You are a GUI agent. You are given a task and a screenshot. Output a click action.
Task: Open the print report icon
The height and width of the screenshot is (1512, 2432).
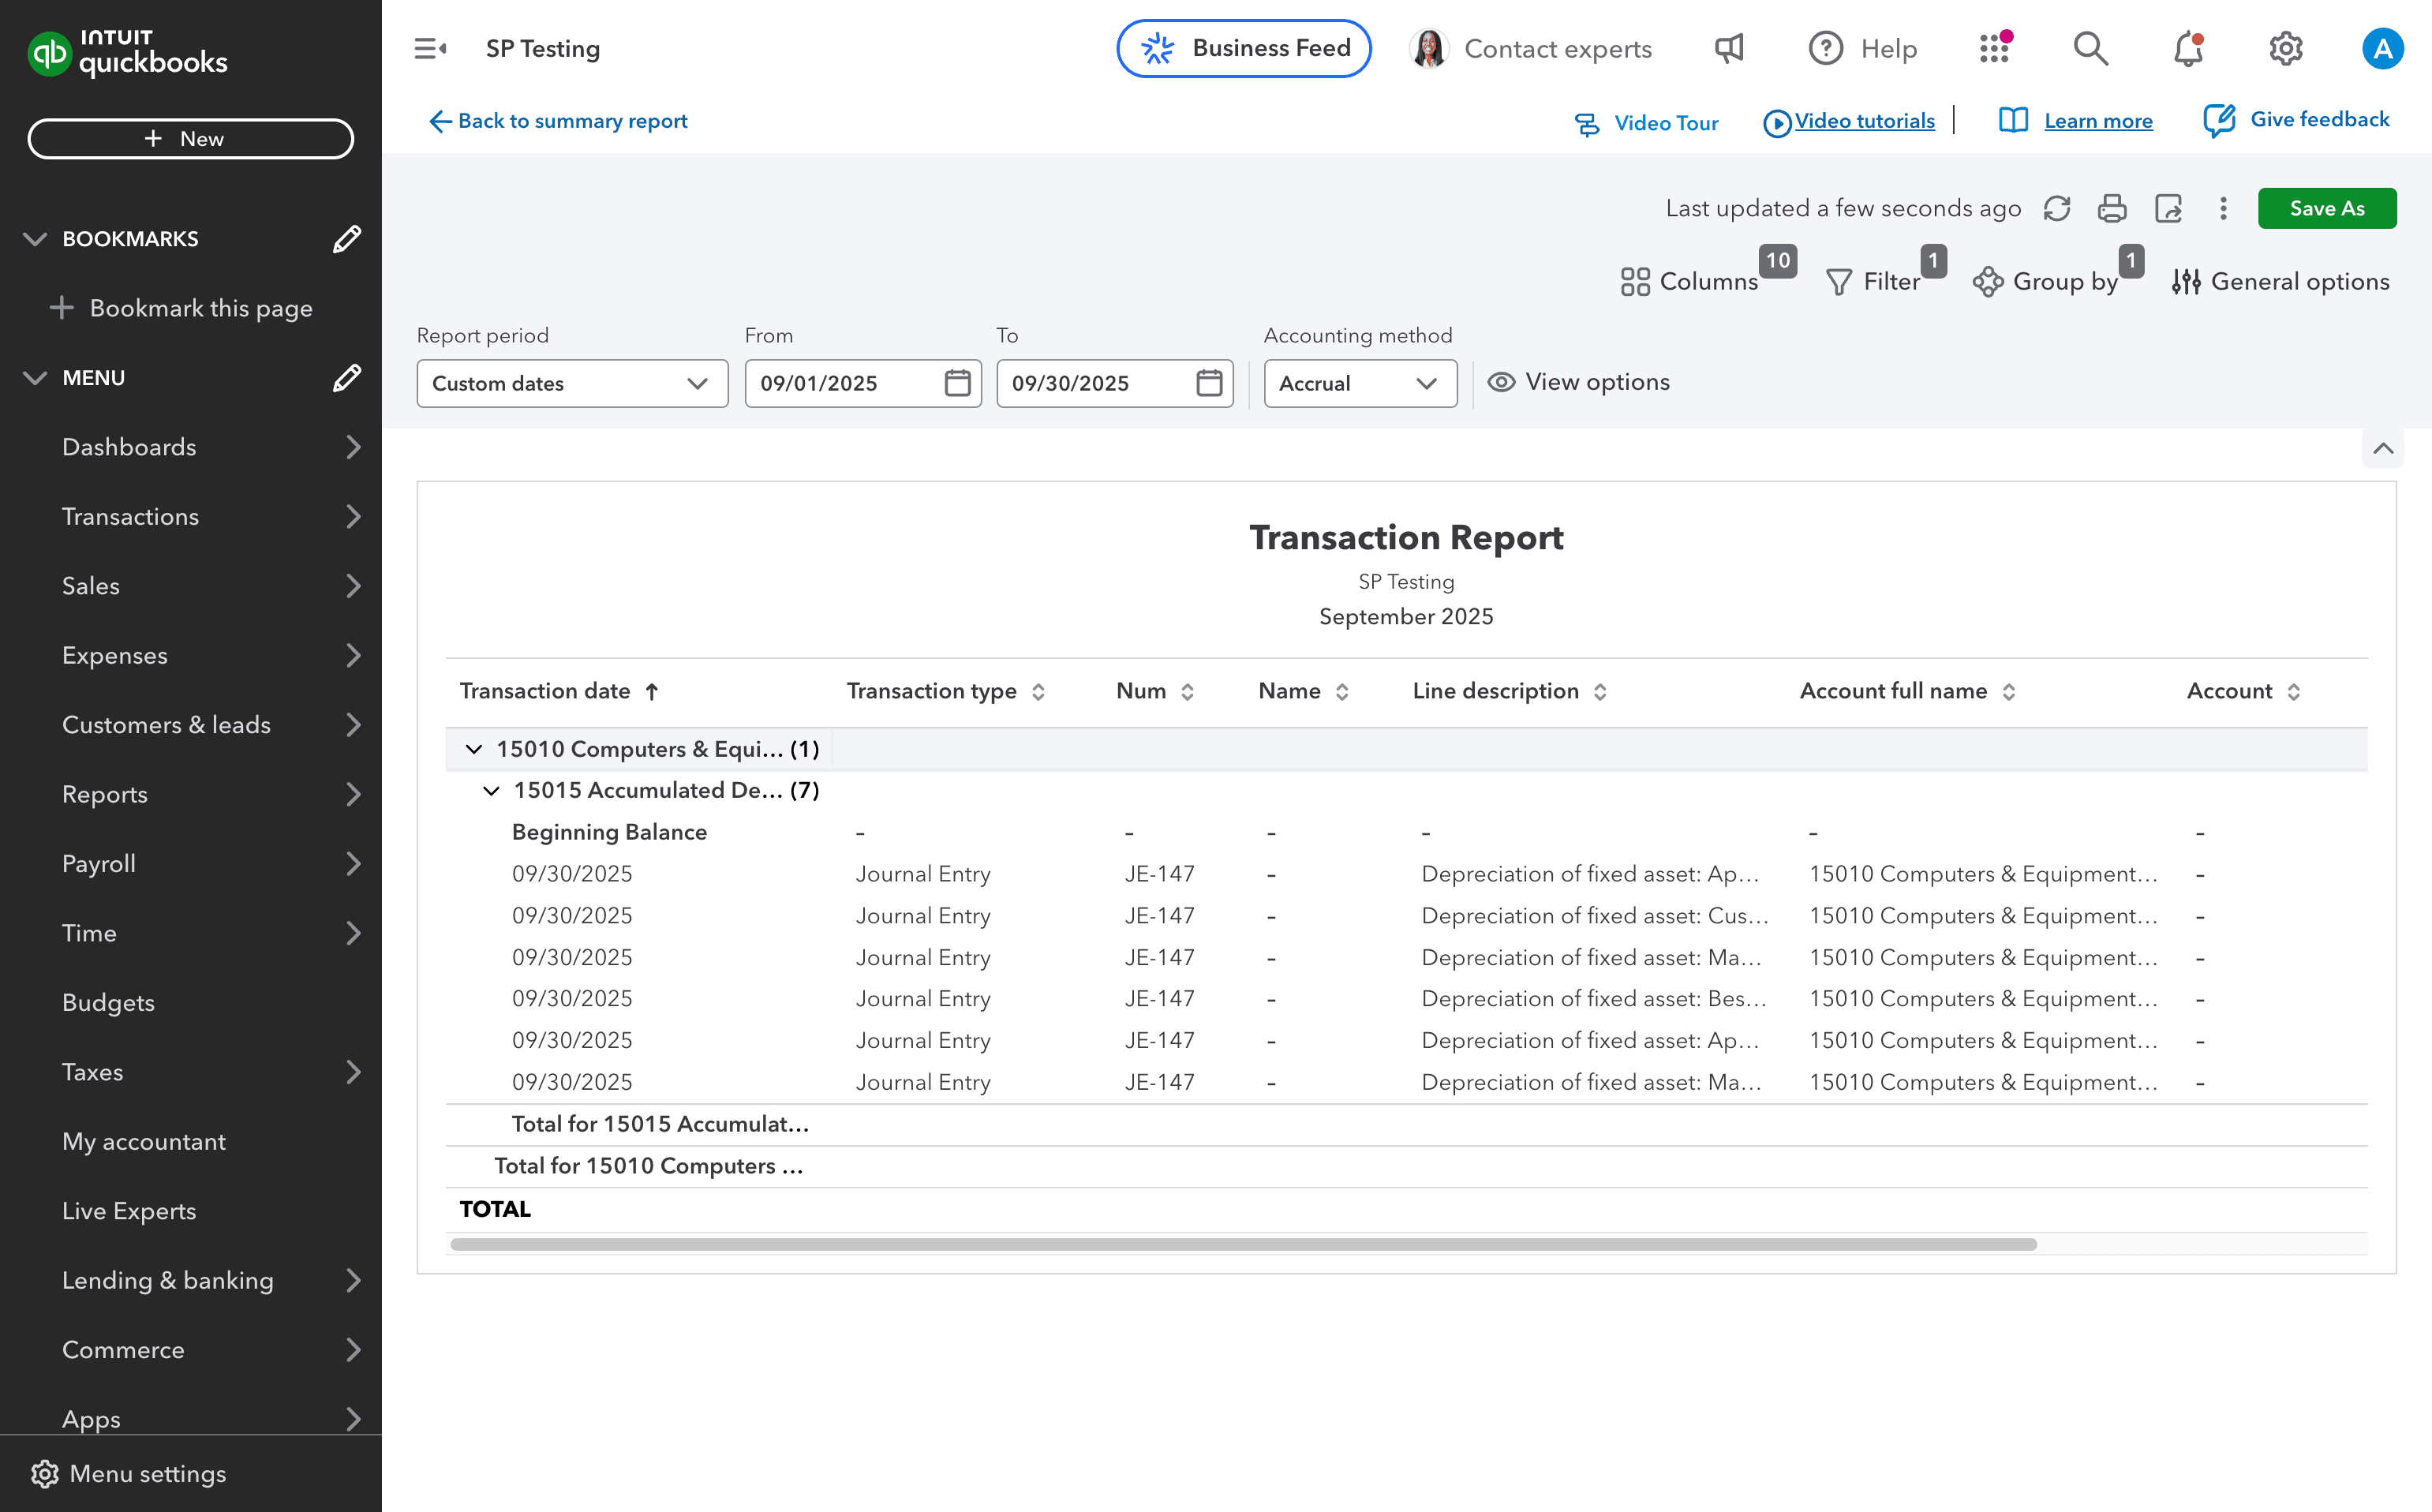(2112, 208)
